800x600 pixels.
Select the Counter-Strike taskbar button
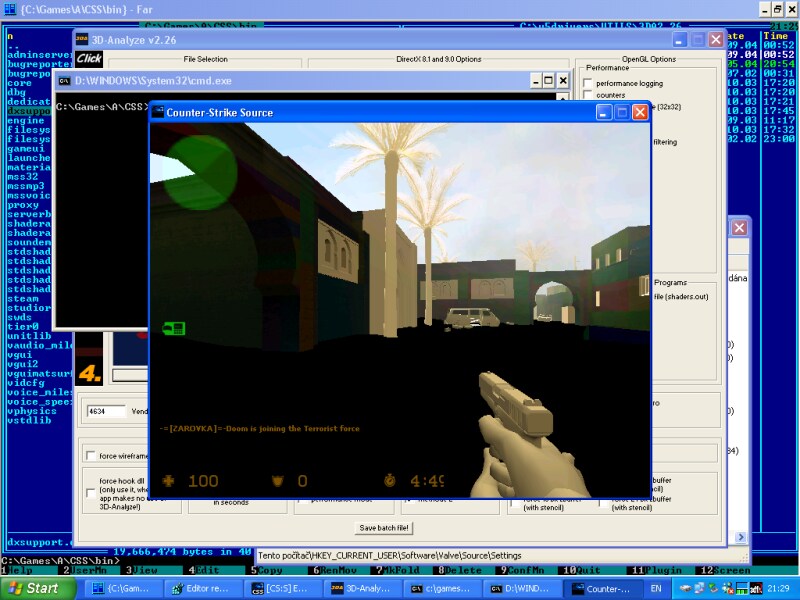click(602, 589)
